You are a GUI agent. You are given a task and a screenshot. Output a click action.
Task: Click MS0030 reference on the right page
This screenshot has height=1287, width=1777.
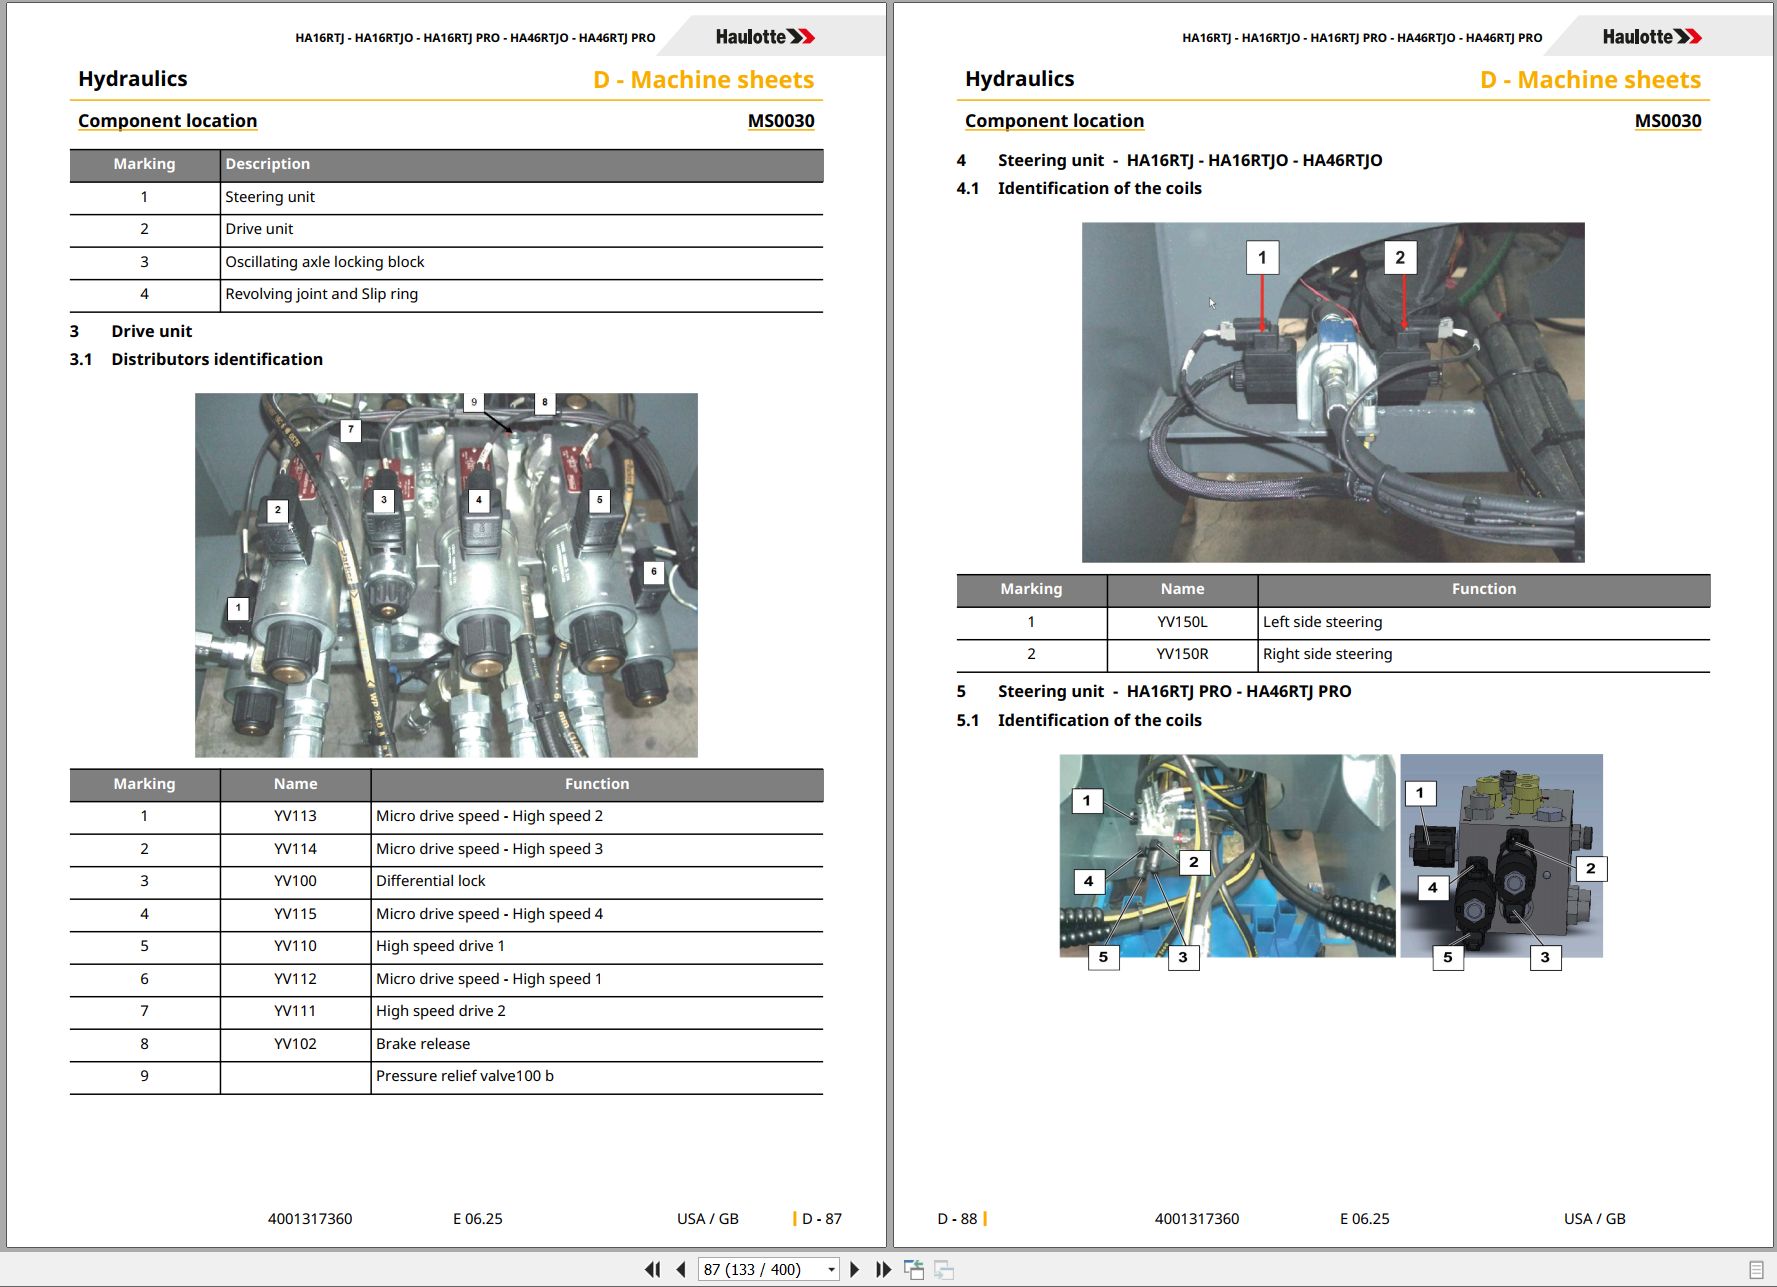click(x=1668, y=121)
